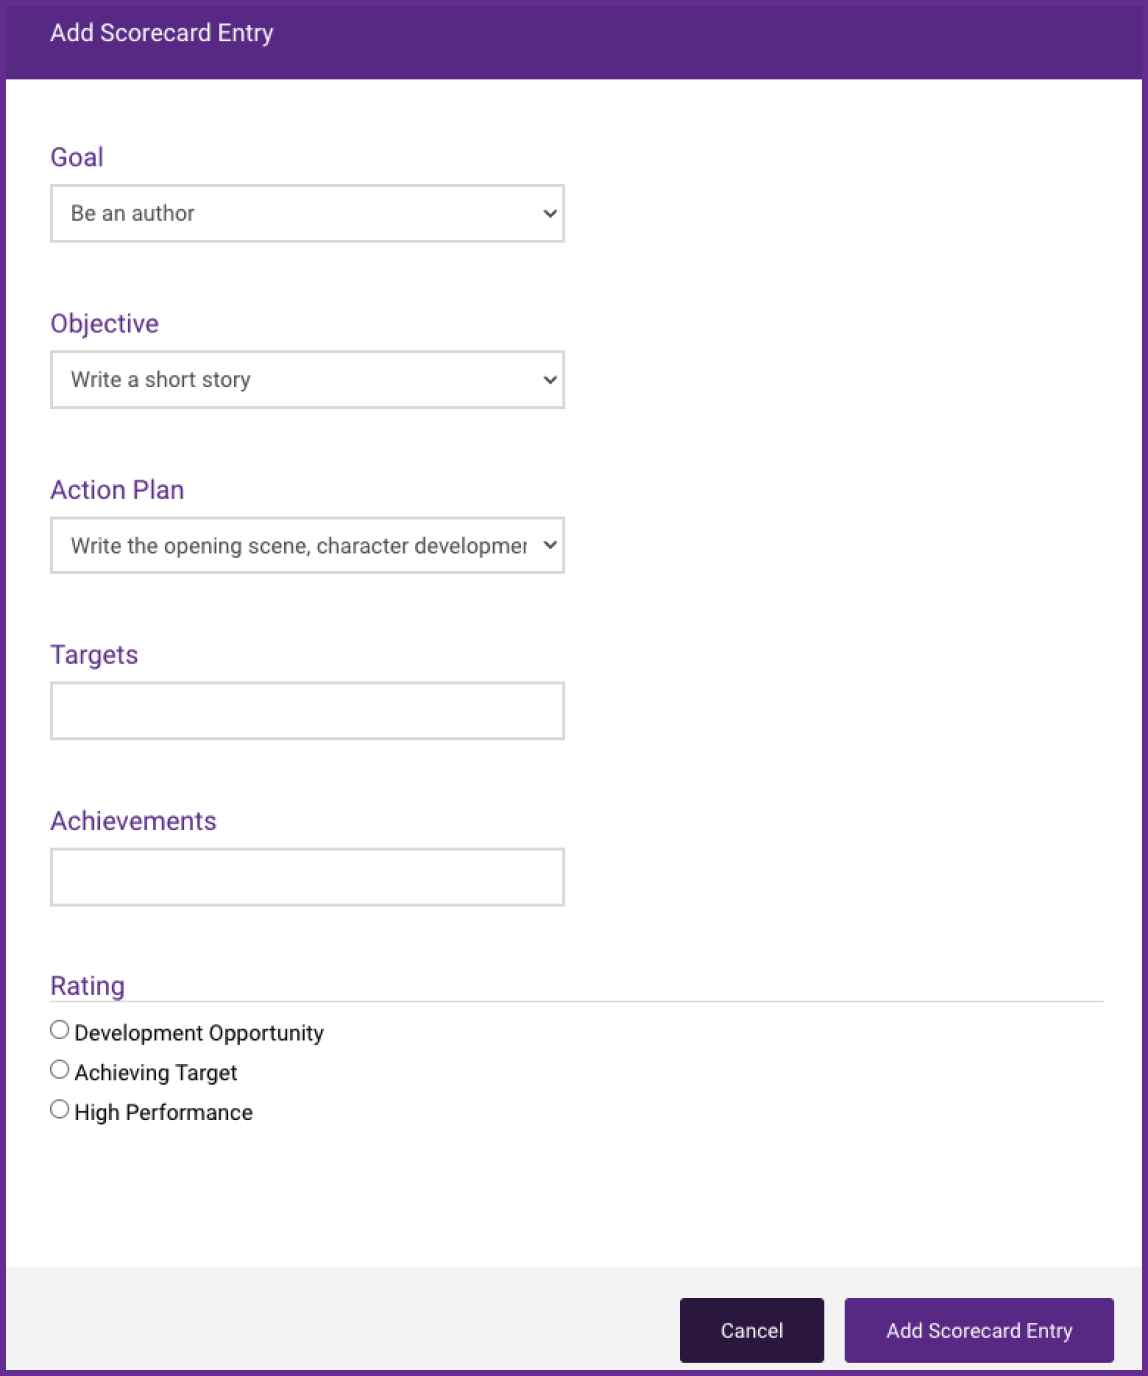Click the Achievements input field
The height and width of the screenshot is (1376, 1148).
point(307,876)
